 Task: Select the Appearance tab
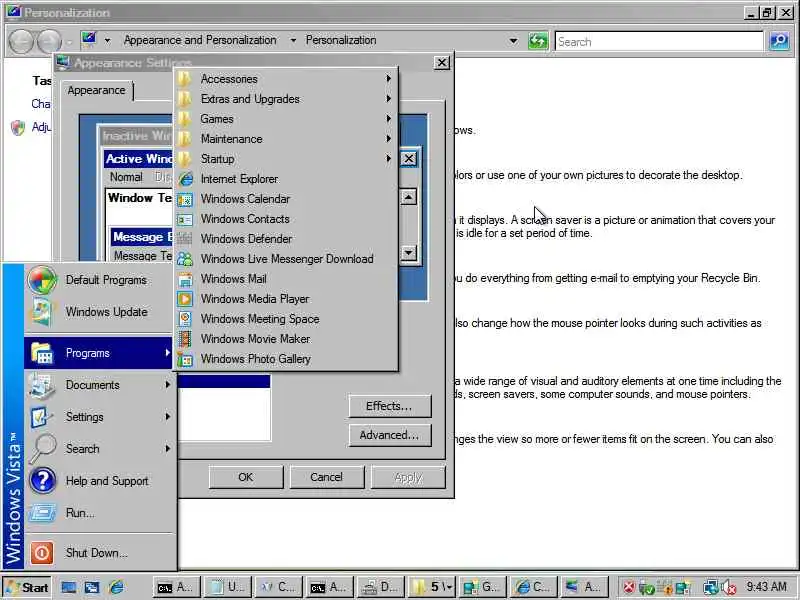click(x=96, y=90)
